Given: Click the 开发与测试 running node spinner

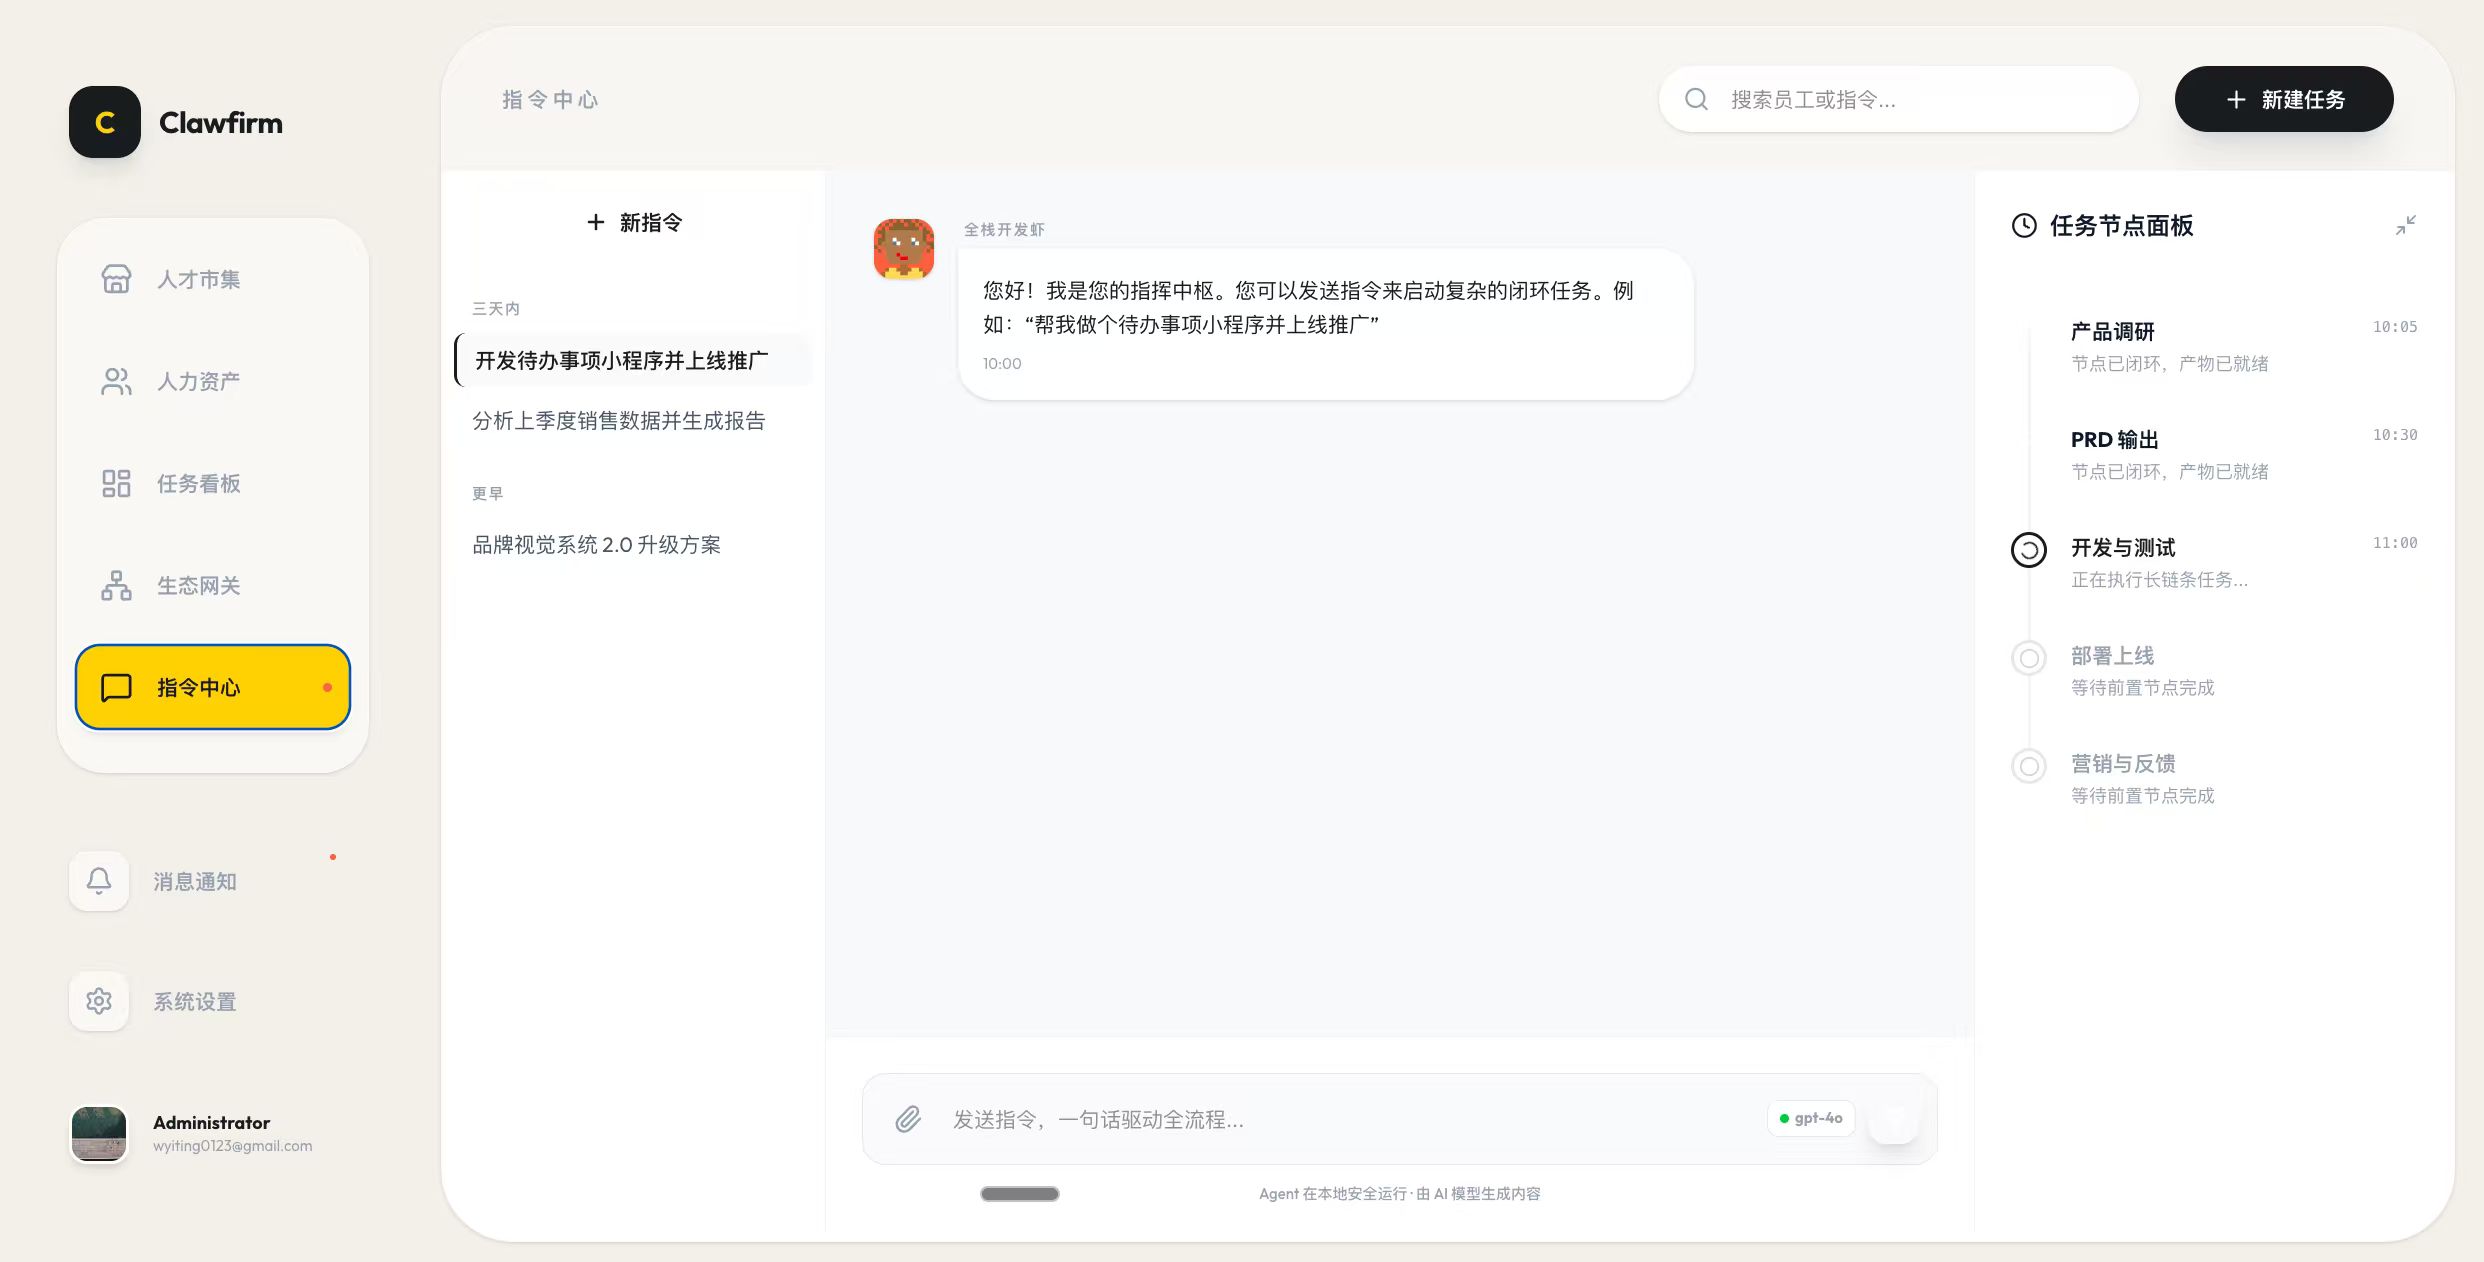Looking at the screenshot, I should pyautogui.click(x=2028, y=549).
